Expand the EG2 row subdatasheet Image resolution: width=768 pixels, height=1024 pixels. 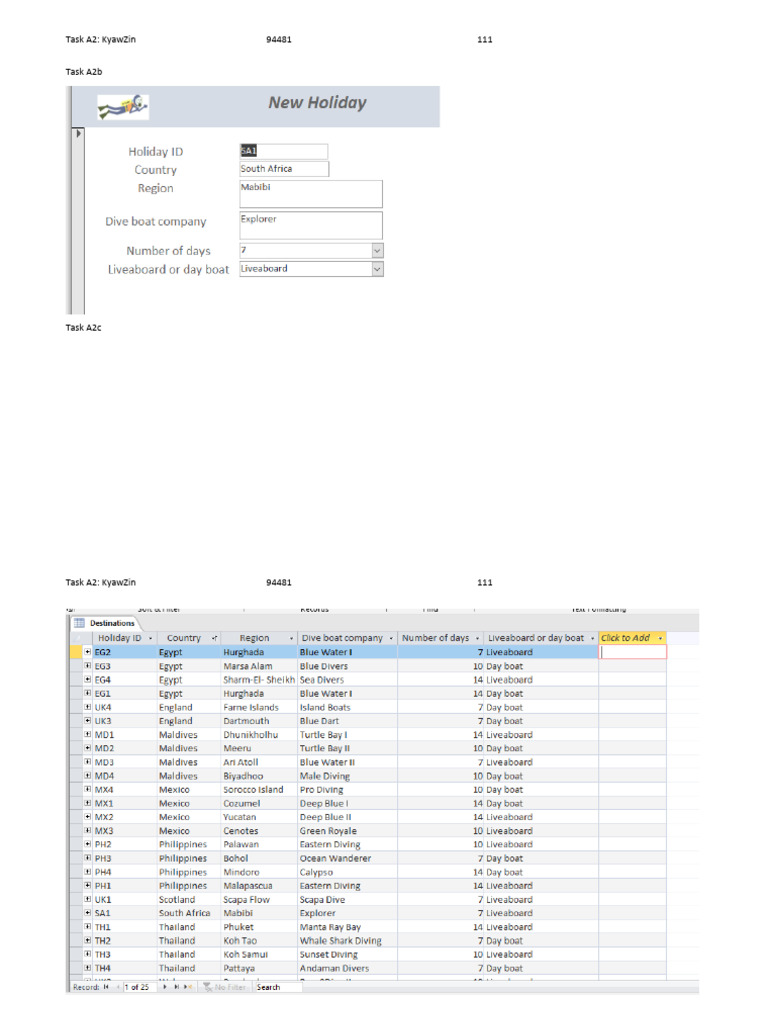[88, 652]
